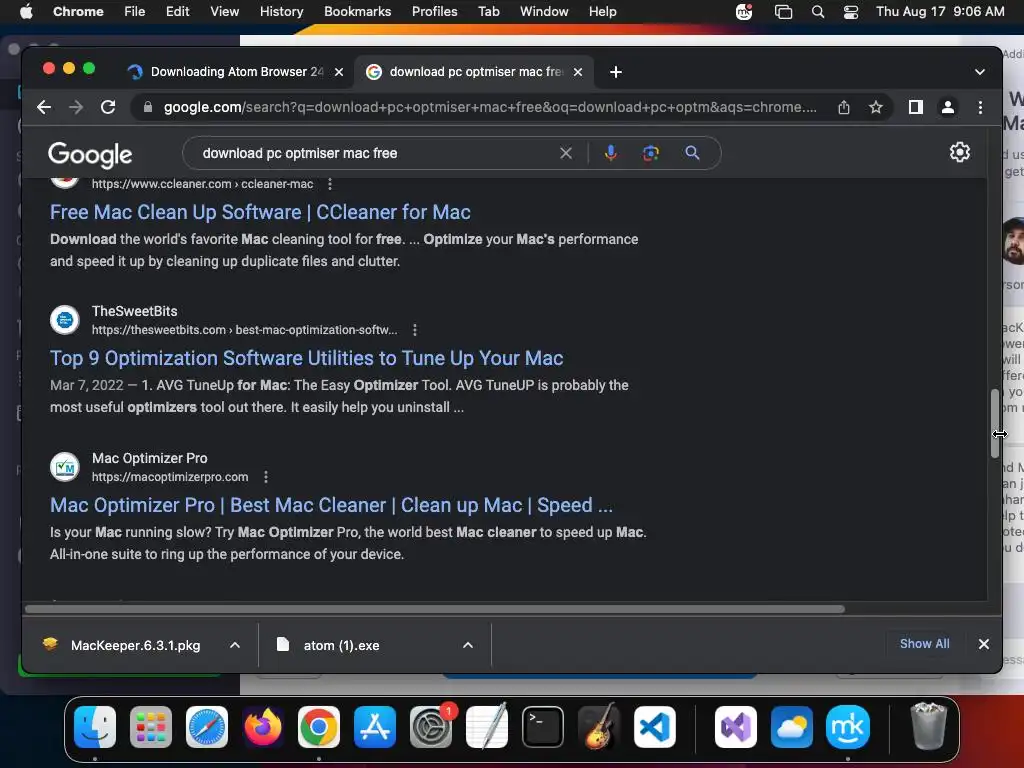Click the Mac Optimizer Pro site favicon

[x=65, y=467]
